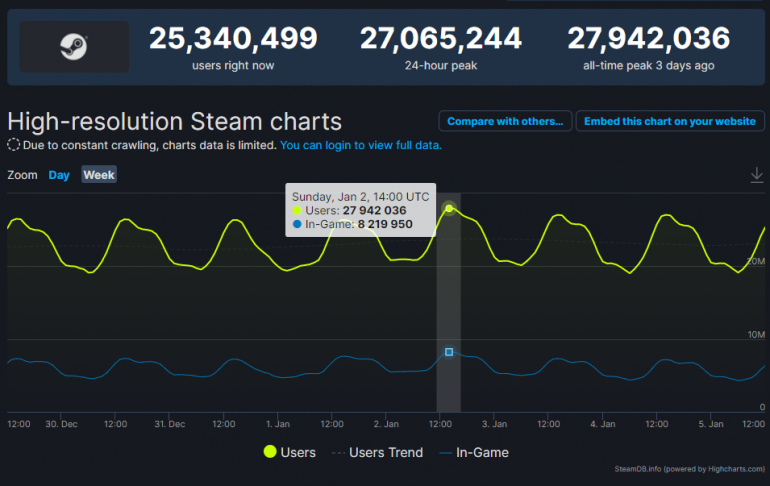Toggle the Users series in legend
The height and width of the screenshot is (486, 770).
click(x=289, y=452)
